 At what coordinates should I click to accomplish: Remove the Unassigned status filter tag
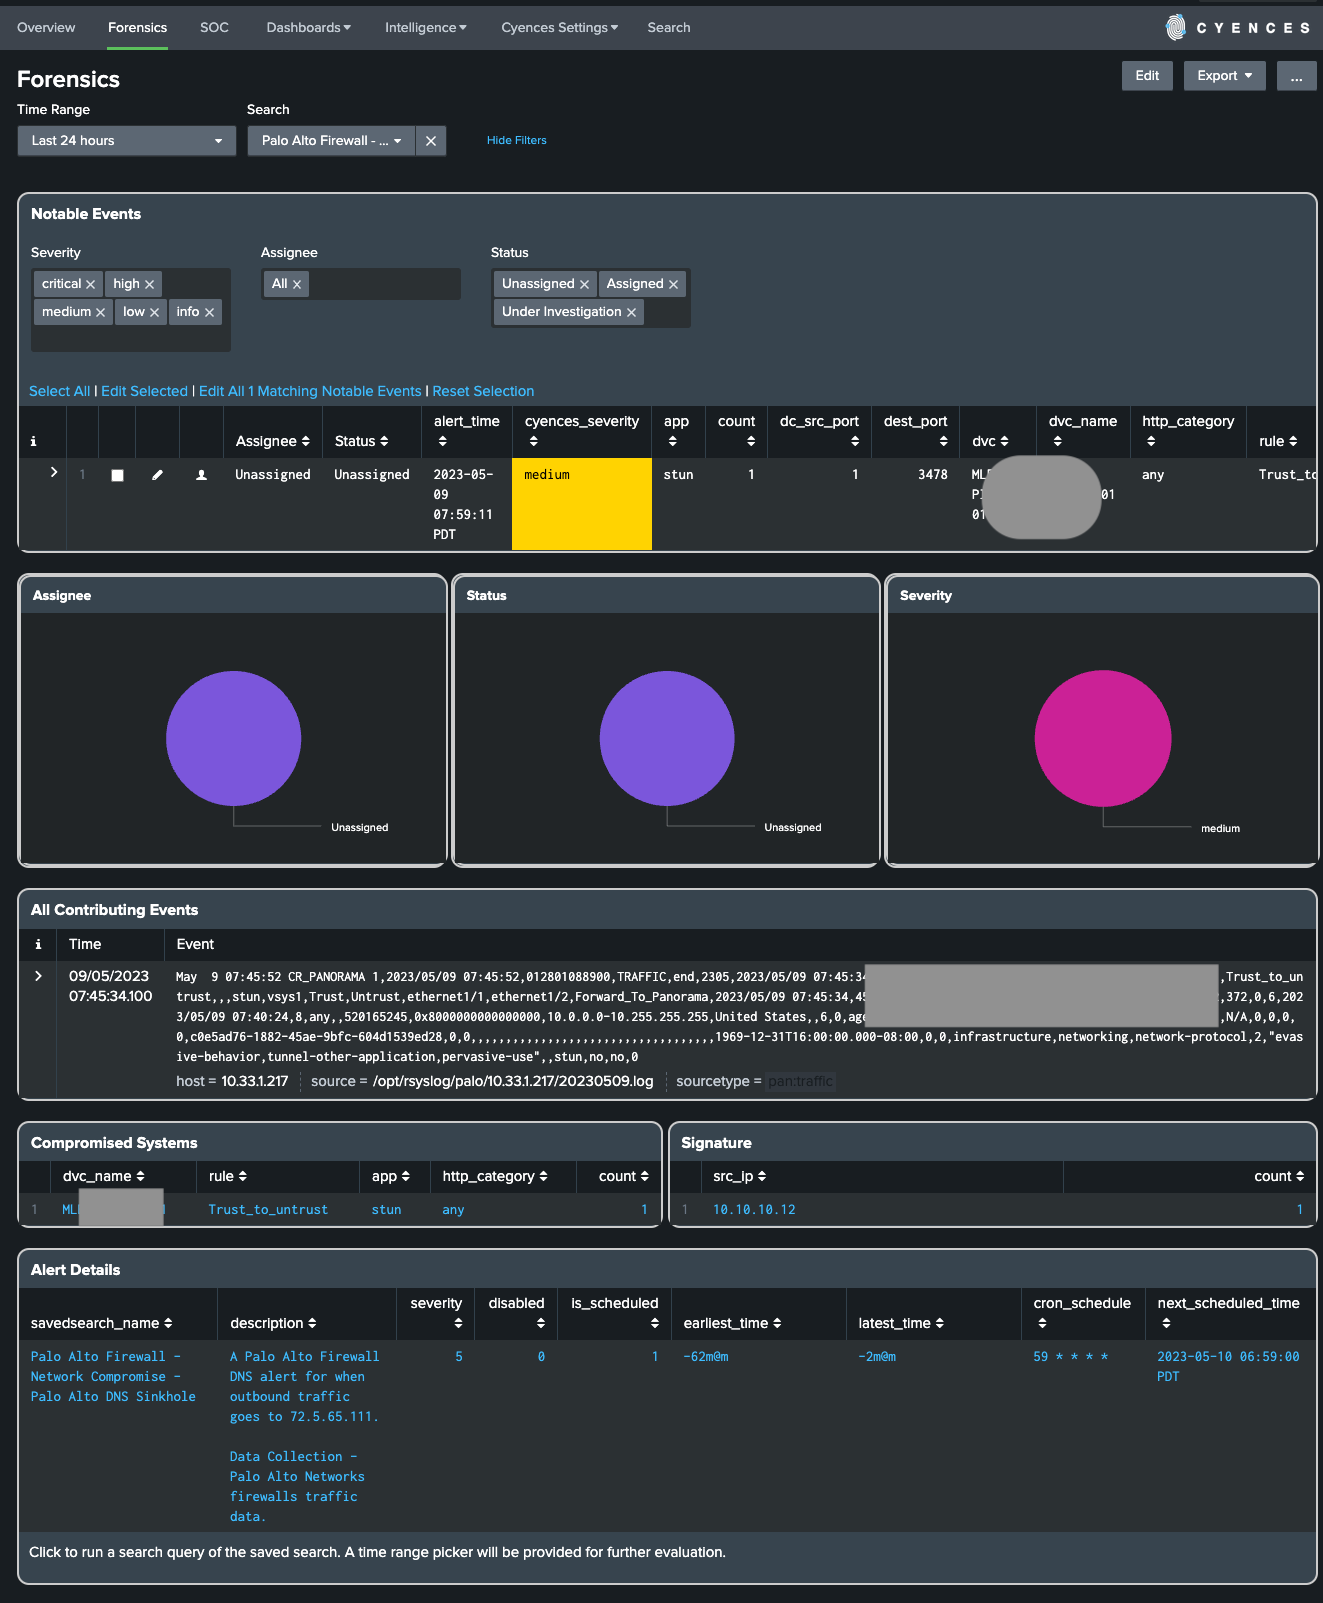tap(585, 285)
